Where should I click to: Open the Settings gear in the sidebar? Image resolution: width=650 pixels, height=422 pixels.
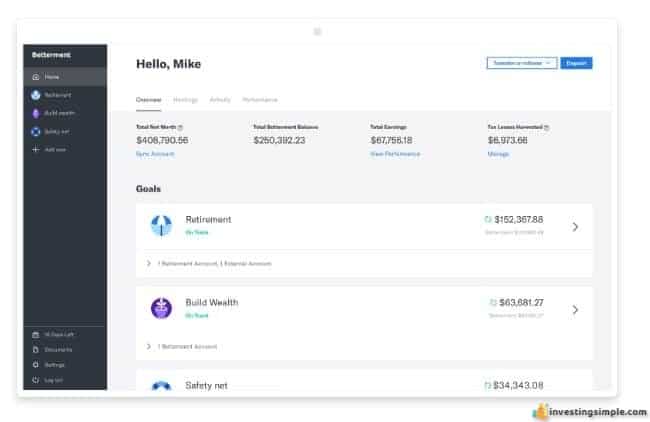coord(36,364)
